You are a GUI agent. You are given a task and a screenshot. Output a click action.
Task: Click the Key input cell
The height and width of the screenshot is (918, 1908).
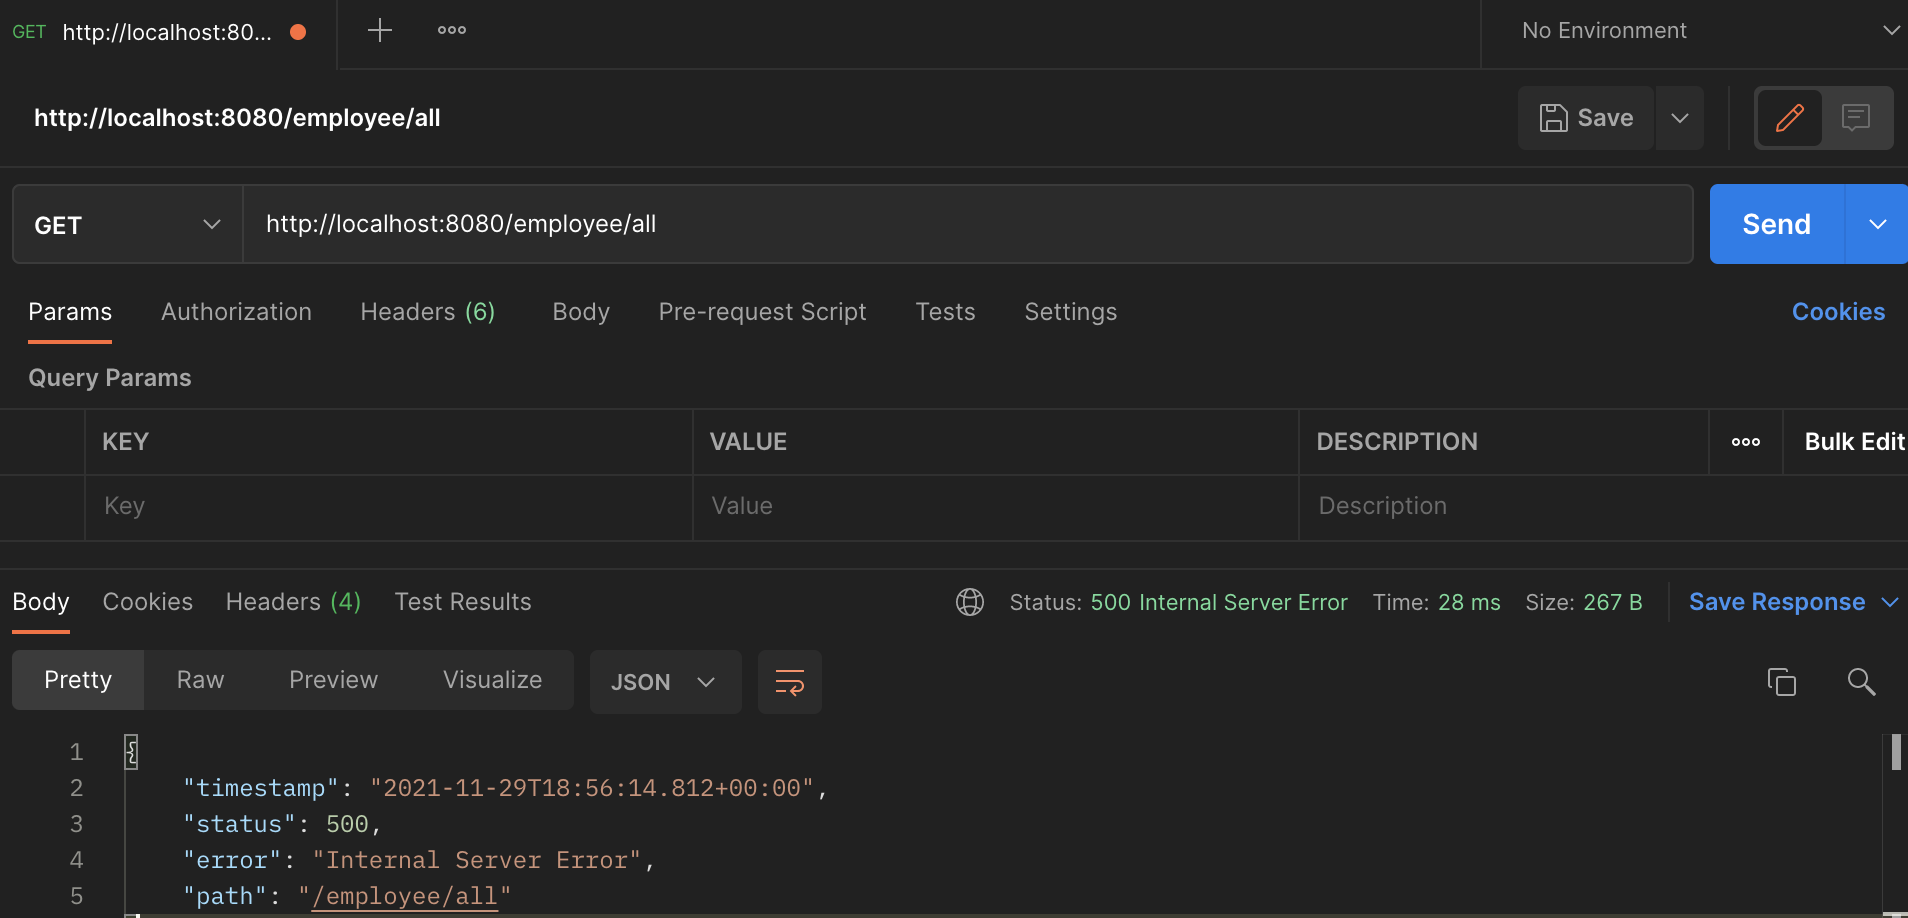[389, 507]
